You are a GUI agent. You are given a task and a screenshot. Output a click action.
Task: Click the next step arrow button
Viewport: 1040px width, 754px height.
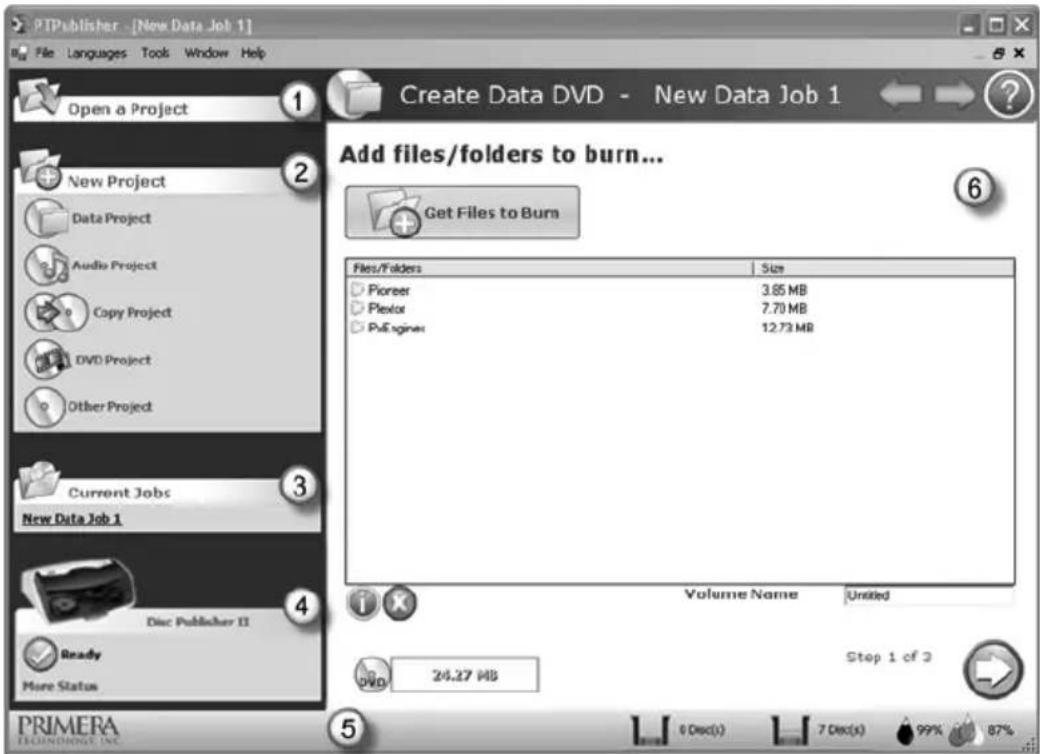pyautogui.click(x=992, y=670)
